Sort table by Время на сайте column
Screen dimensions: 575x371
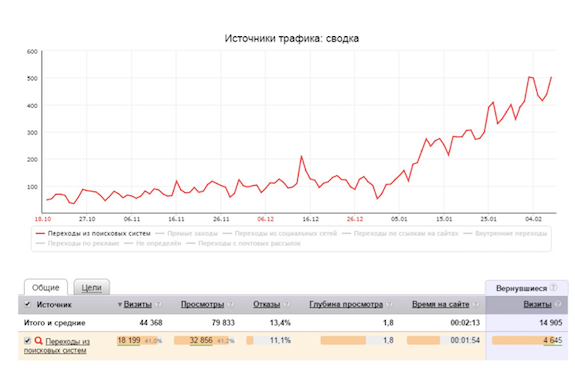tap(440, 304)
